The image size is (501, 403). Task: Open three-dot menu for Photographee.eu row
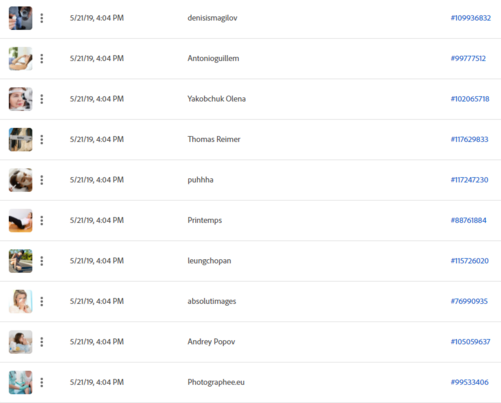click(x=42, y=382)
